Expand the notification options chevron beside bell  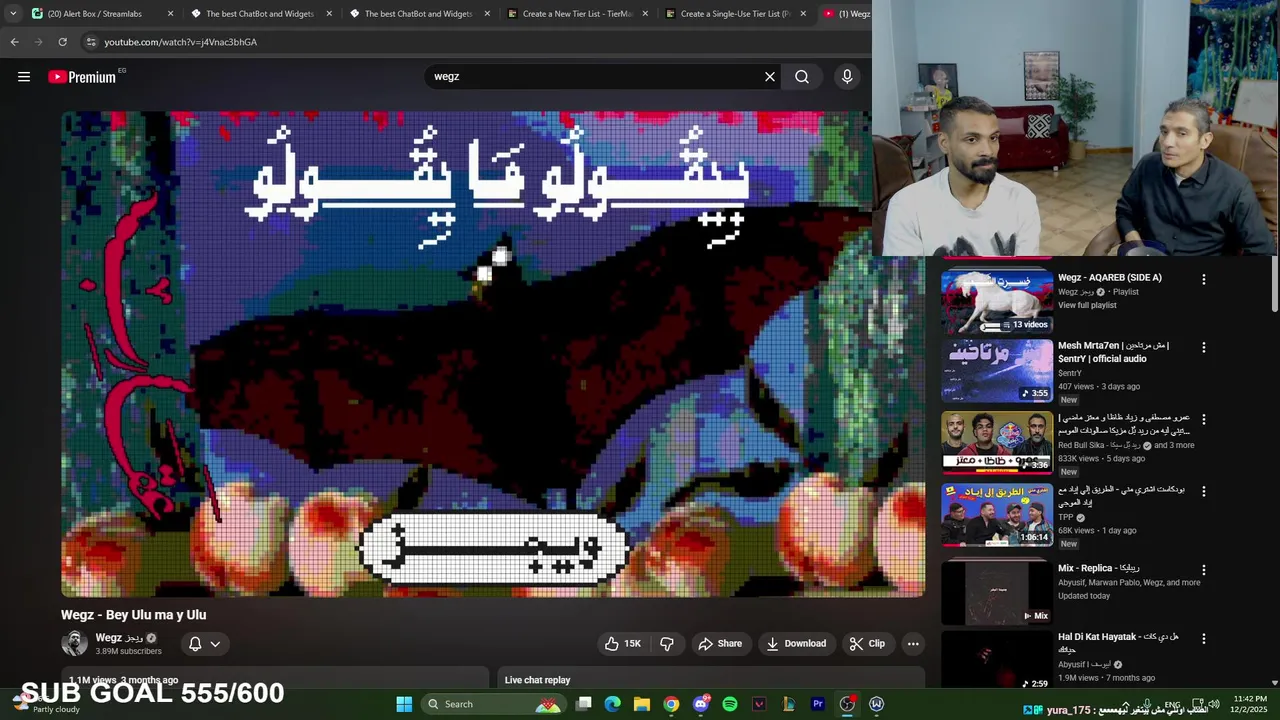pyautogui.click(x=215, y=644)
